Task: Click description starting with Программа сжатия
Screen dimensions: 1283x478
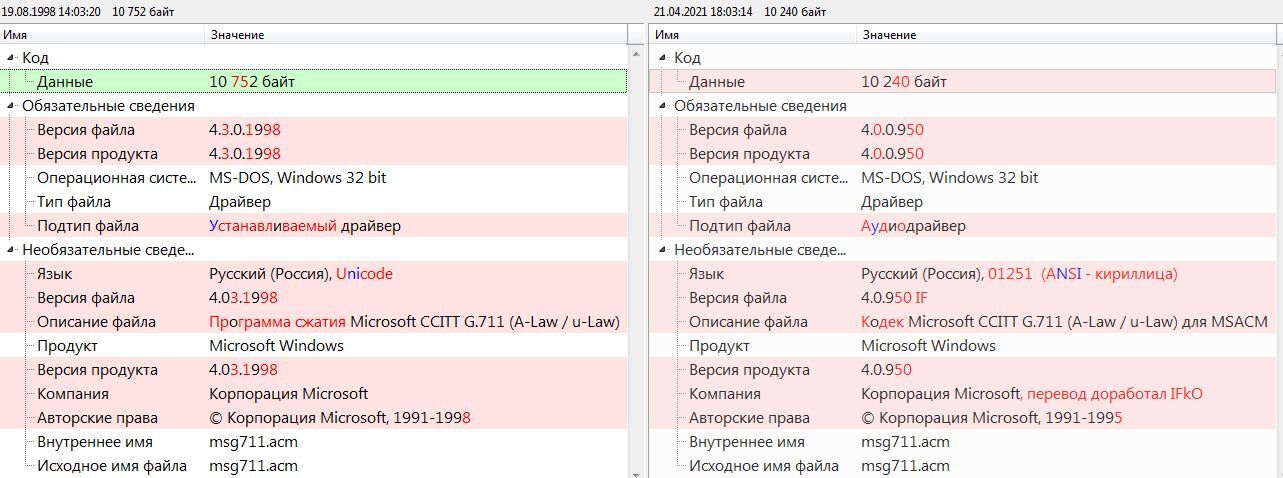Action: coord(414,322)
